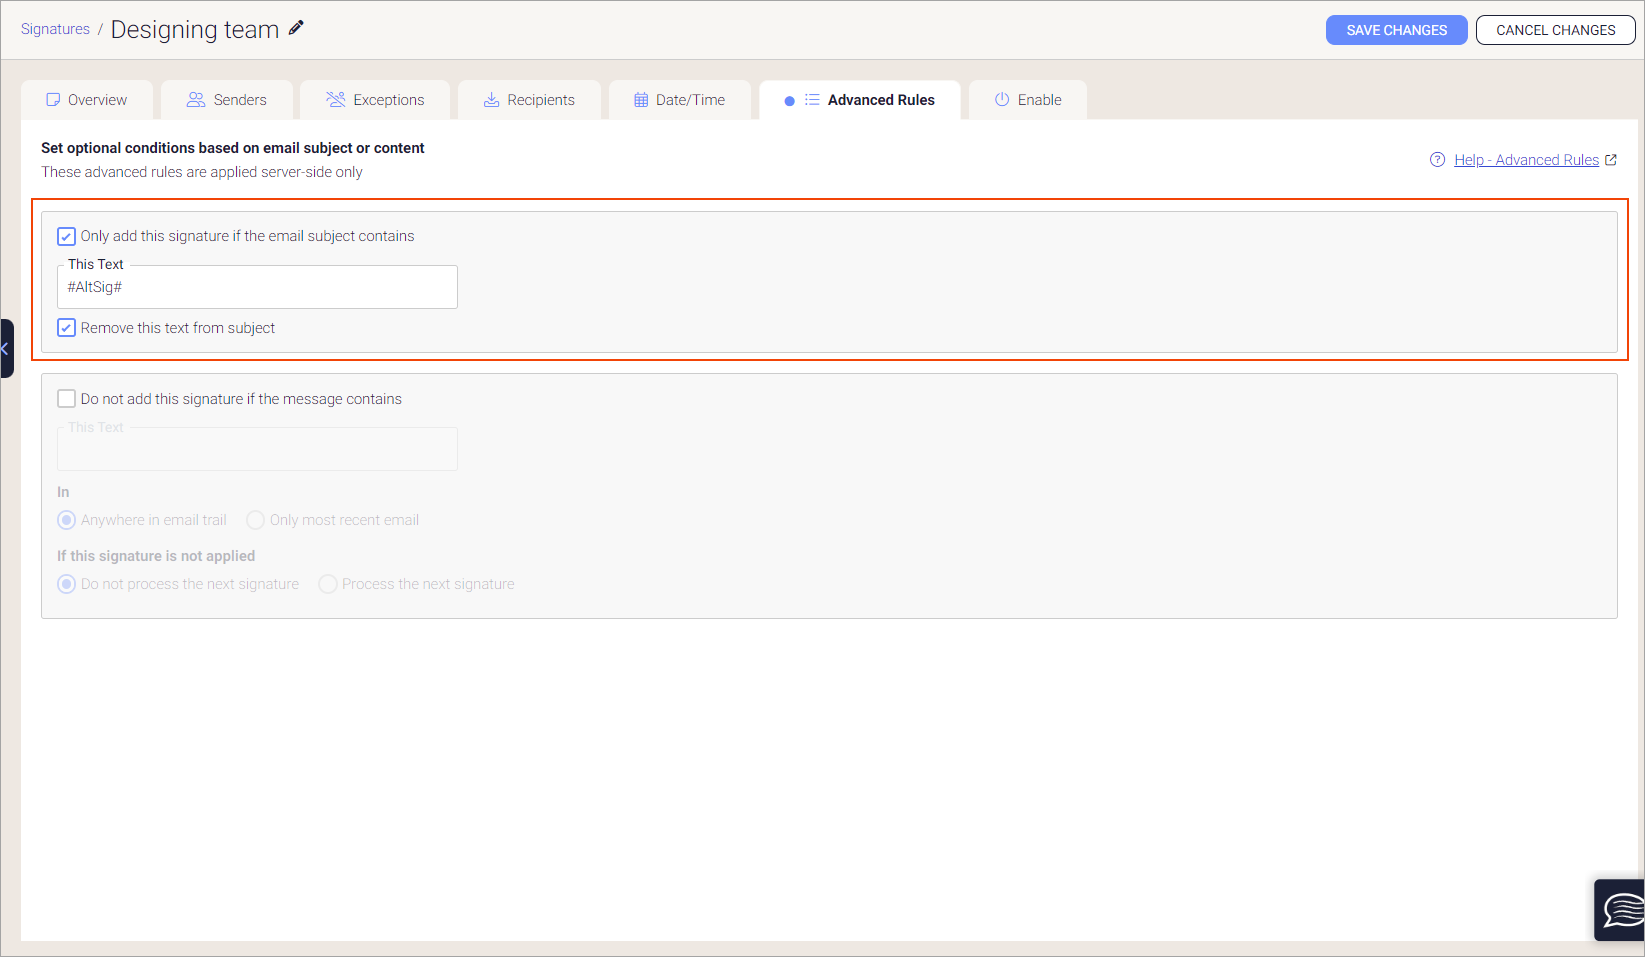This screenshot has width=1645, height=957.
Task: Click the power icon on Enable tab
Action: coord(1001,99)
